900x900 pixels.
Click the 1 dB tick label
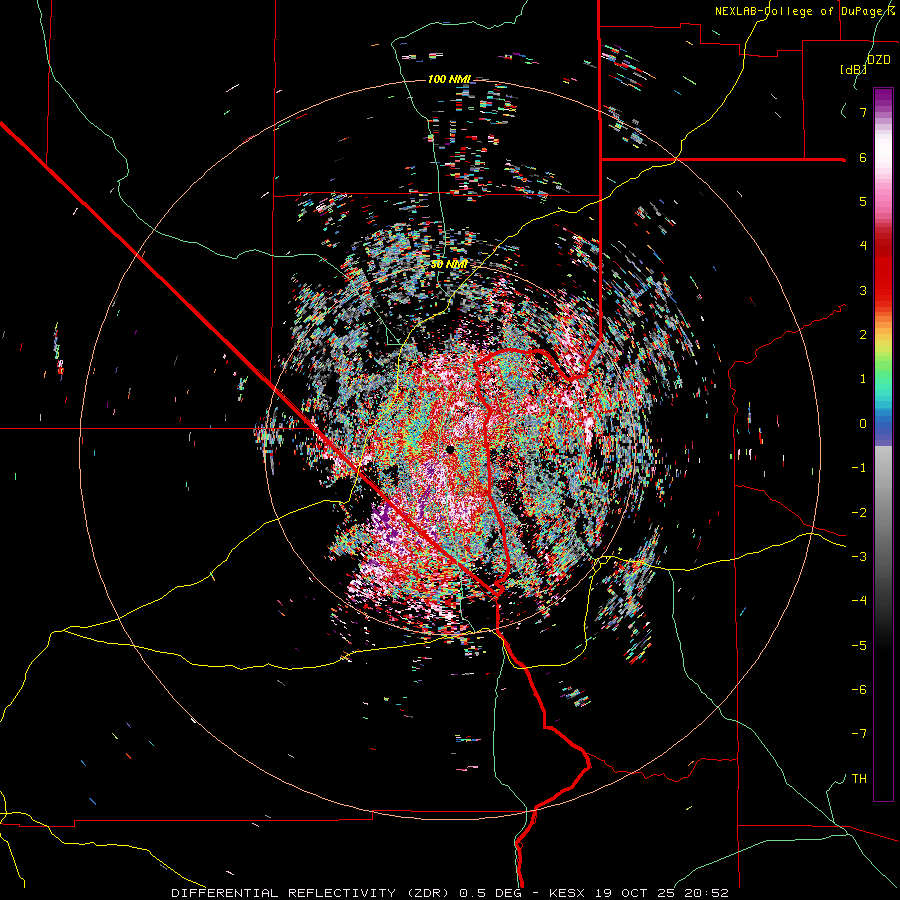coord(863,379)
